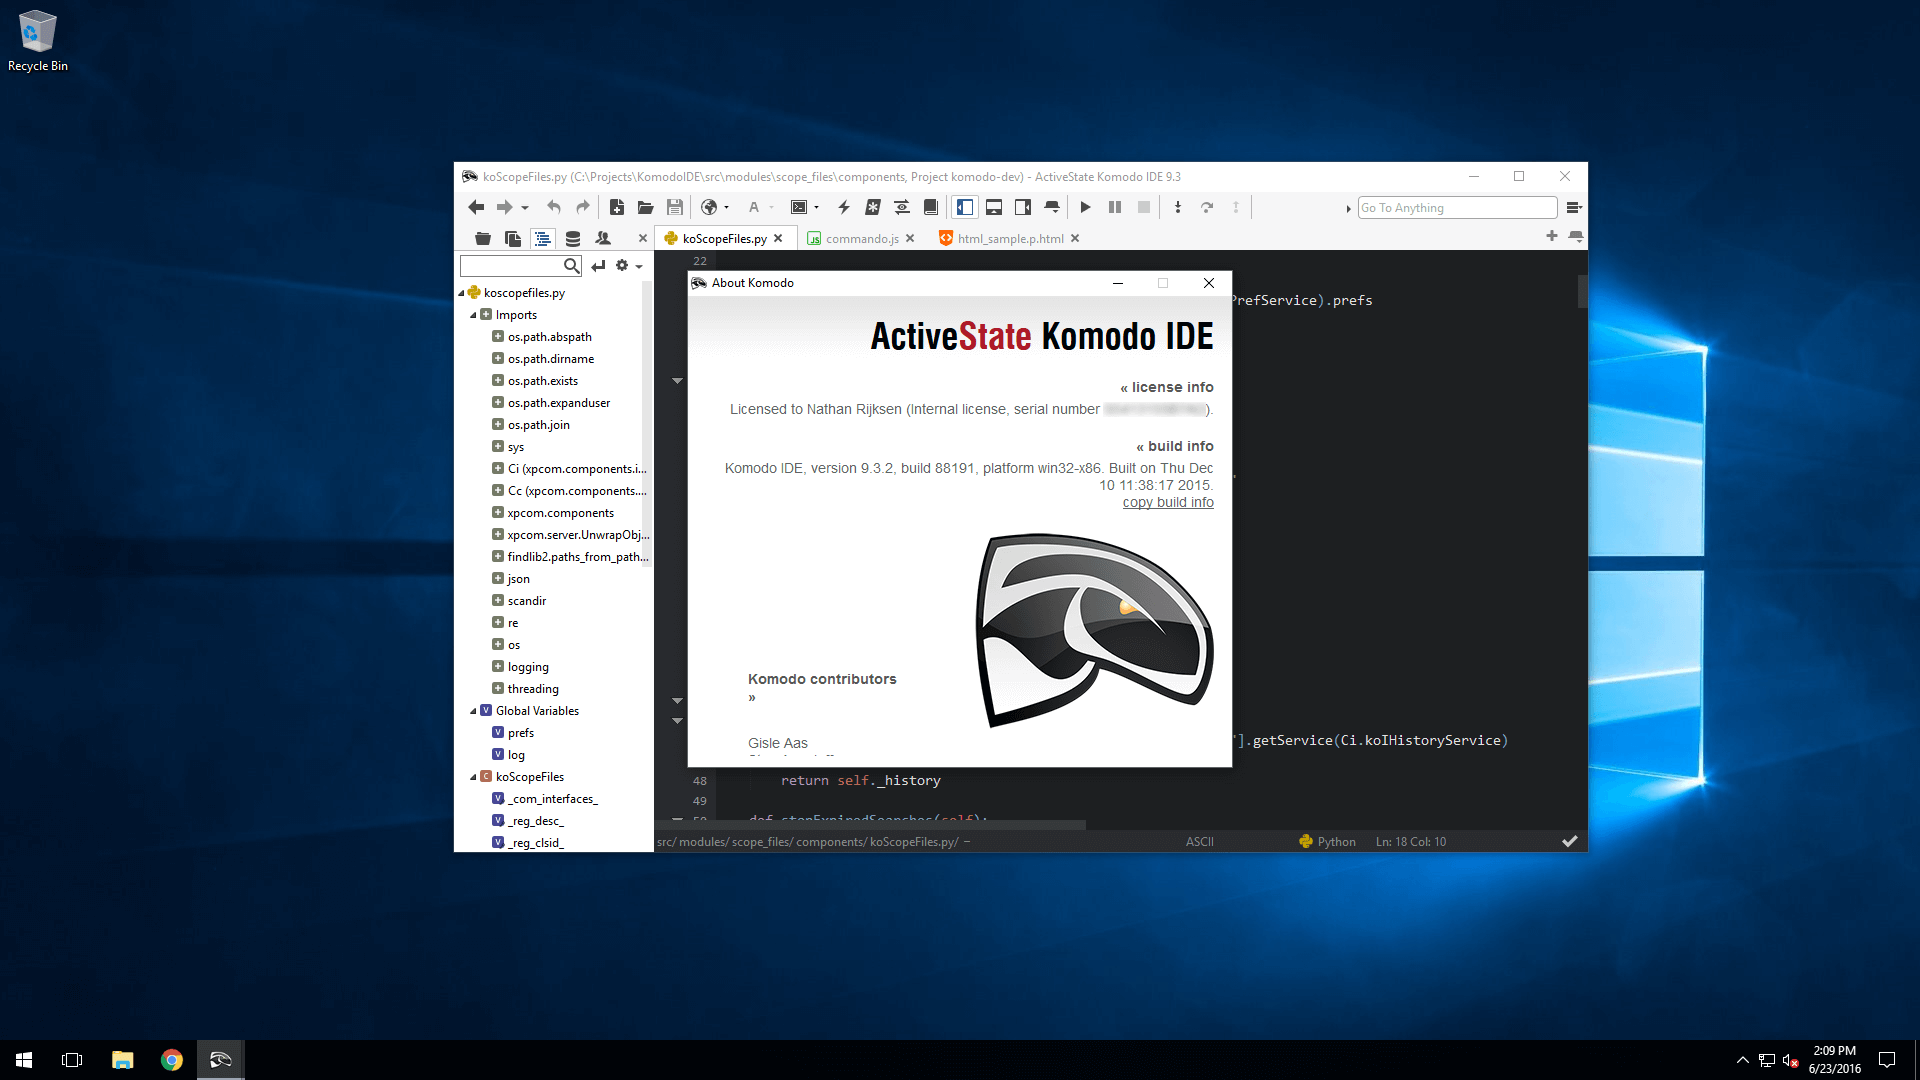Open Chrome from the Windows taskbar
The width and height of the screenshot is (1920, 1080).
point(172,1060)
